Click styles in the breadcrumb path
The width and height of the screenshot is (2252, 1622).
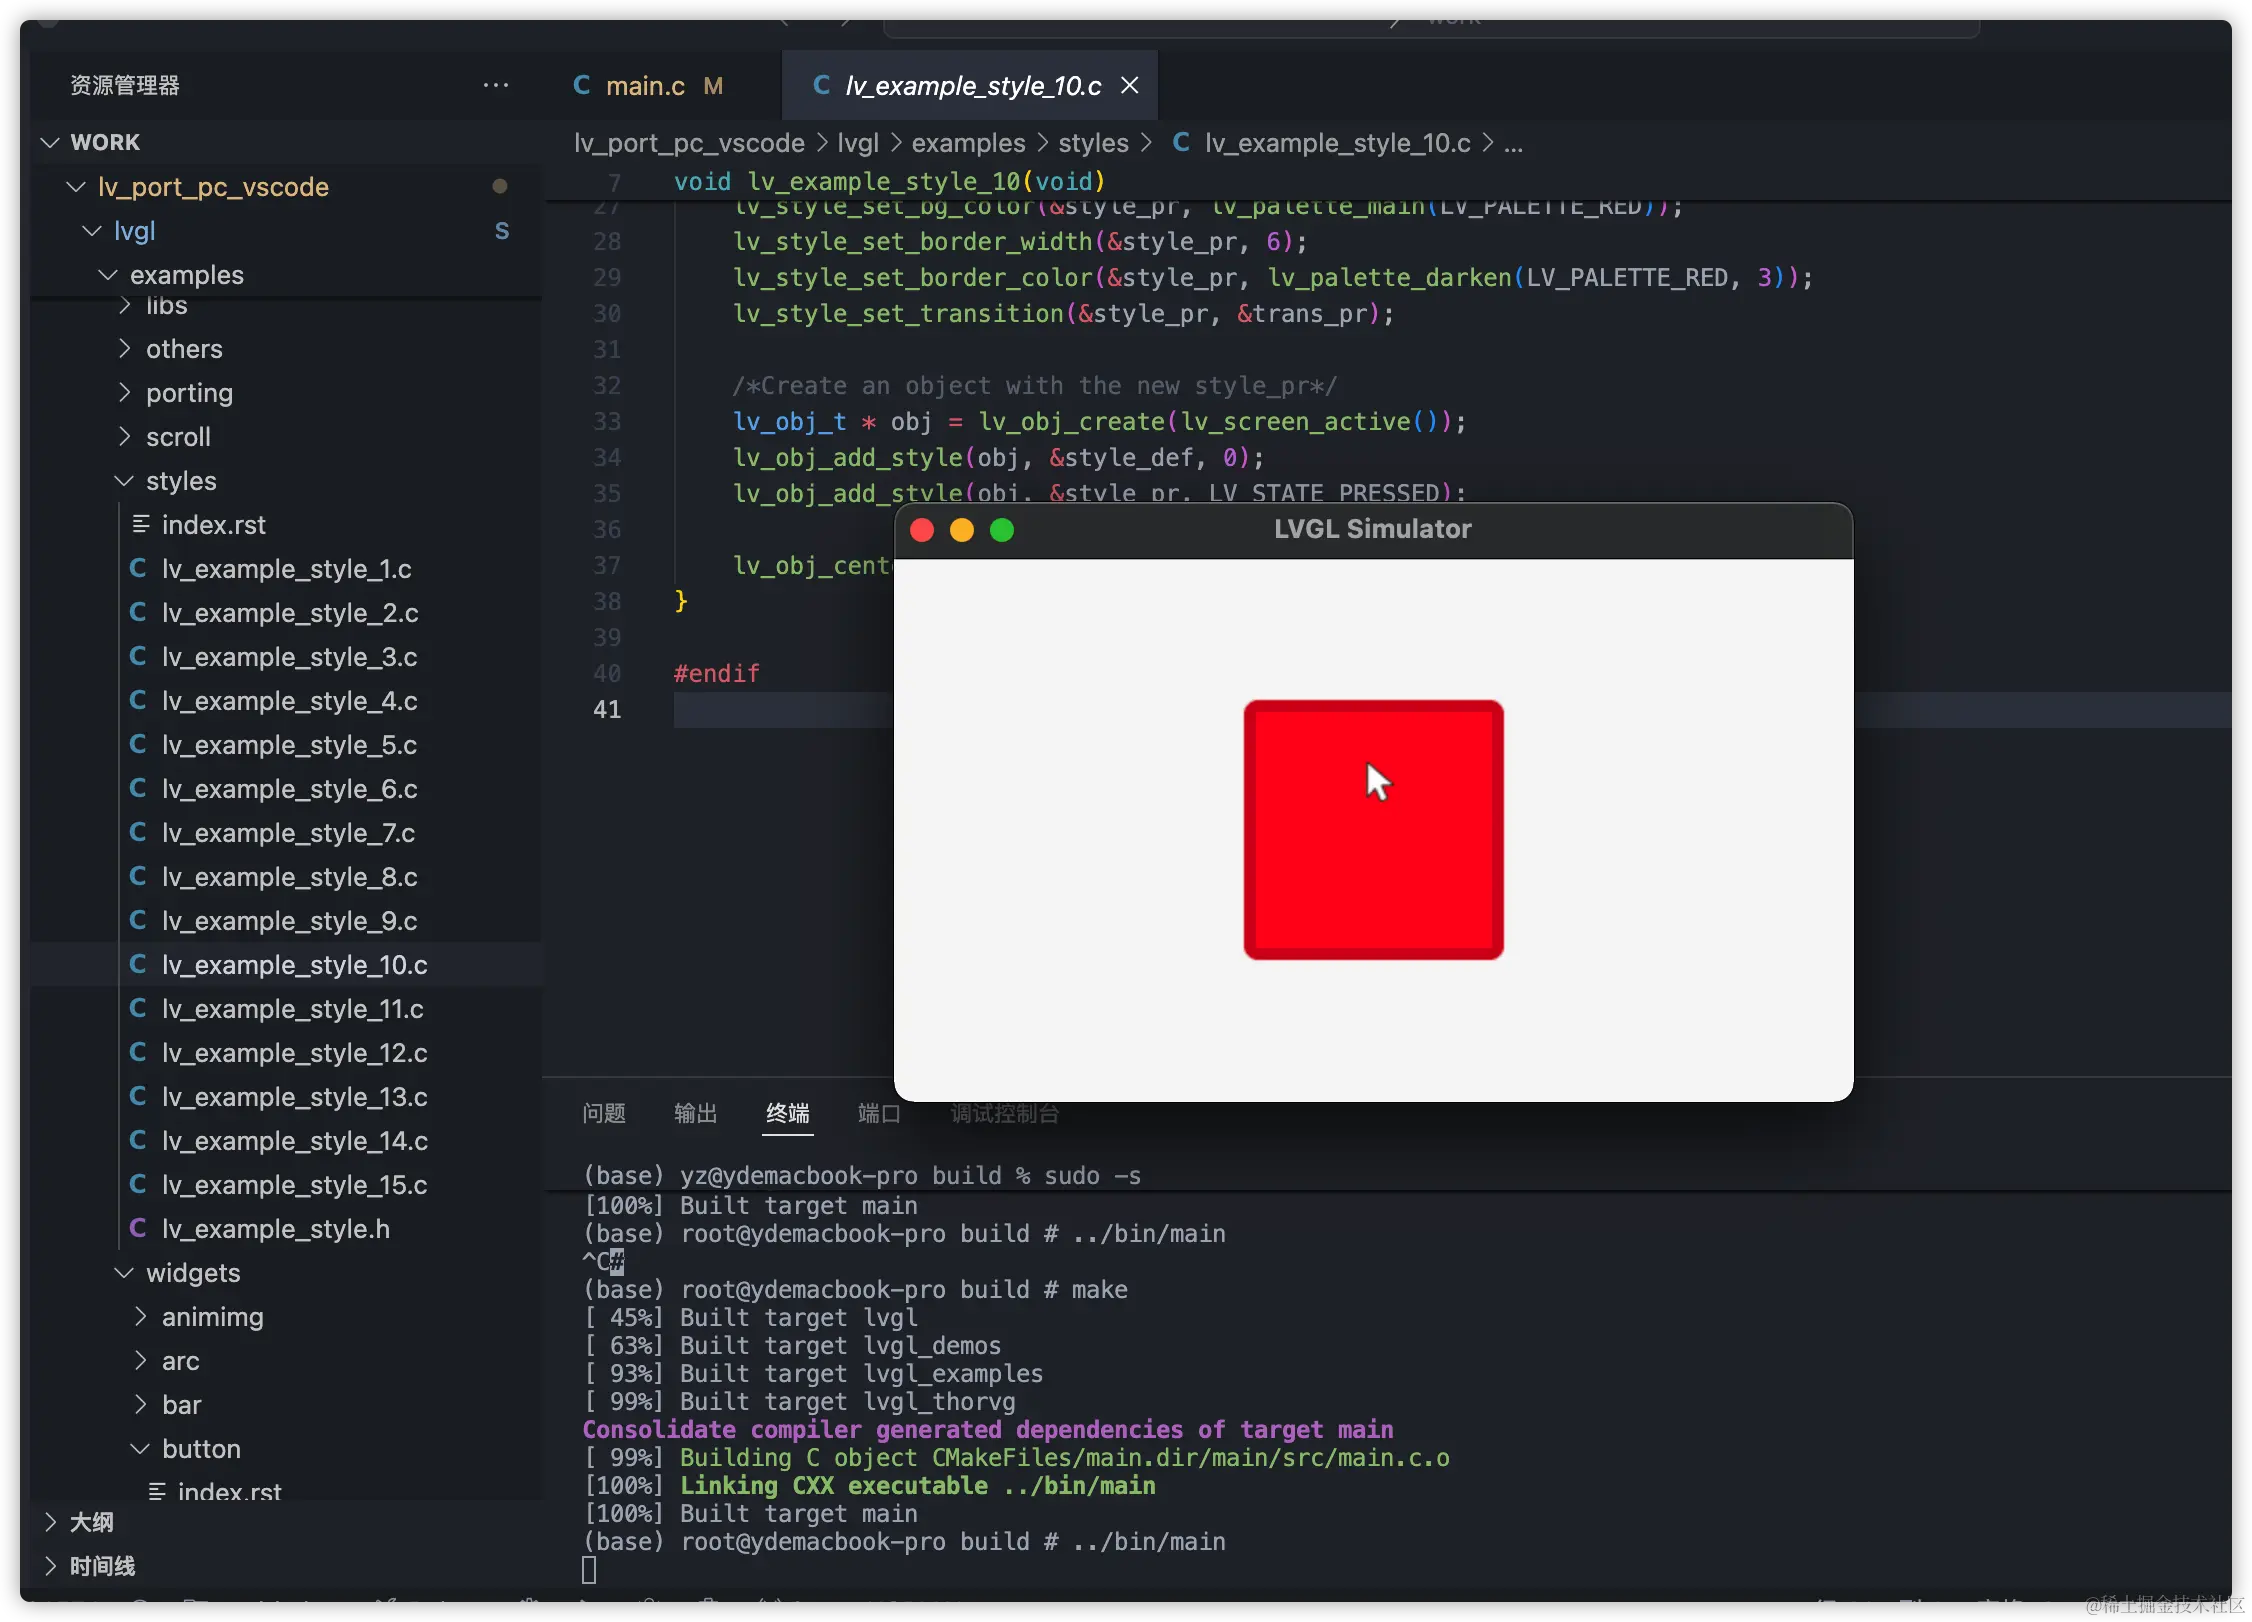[x=1092, y=143]
